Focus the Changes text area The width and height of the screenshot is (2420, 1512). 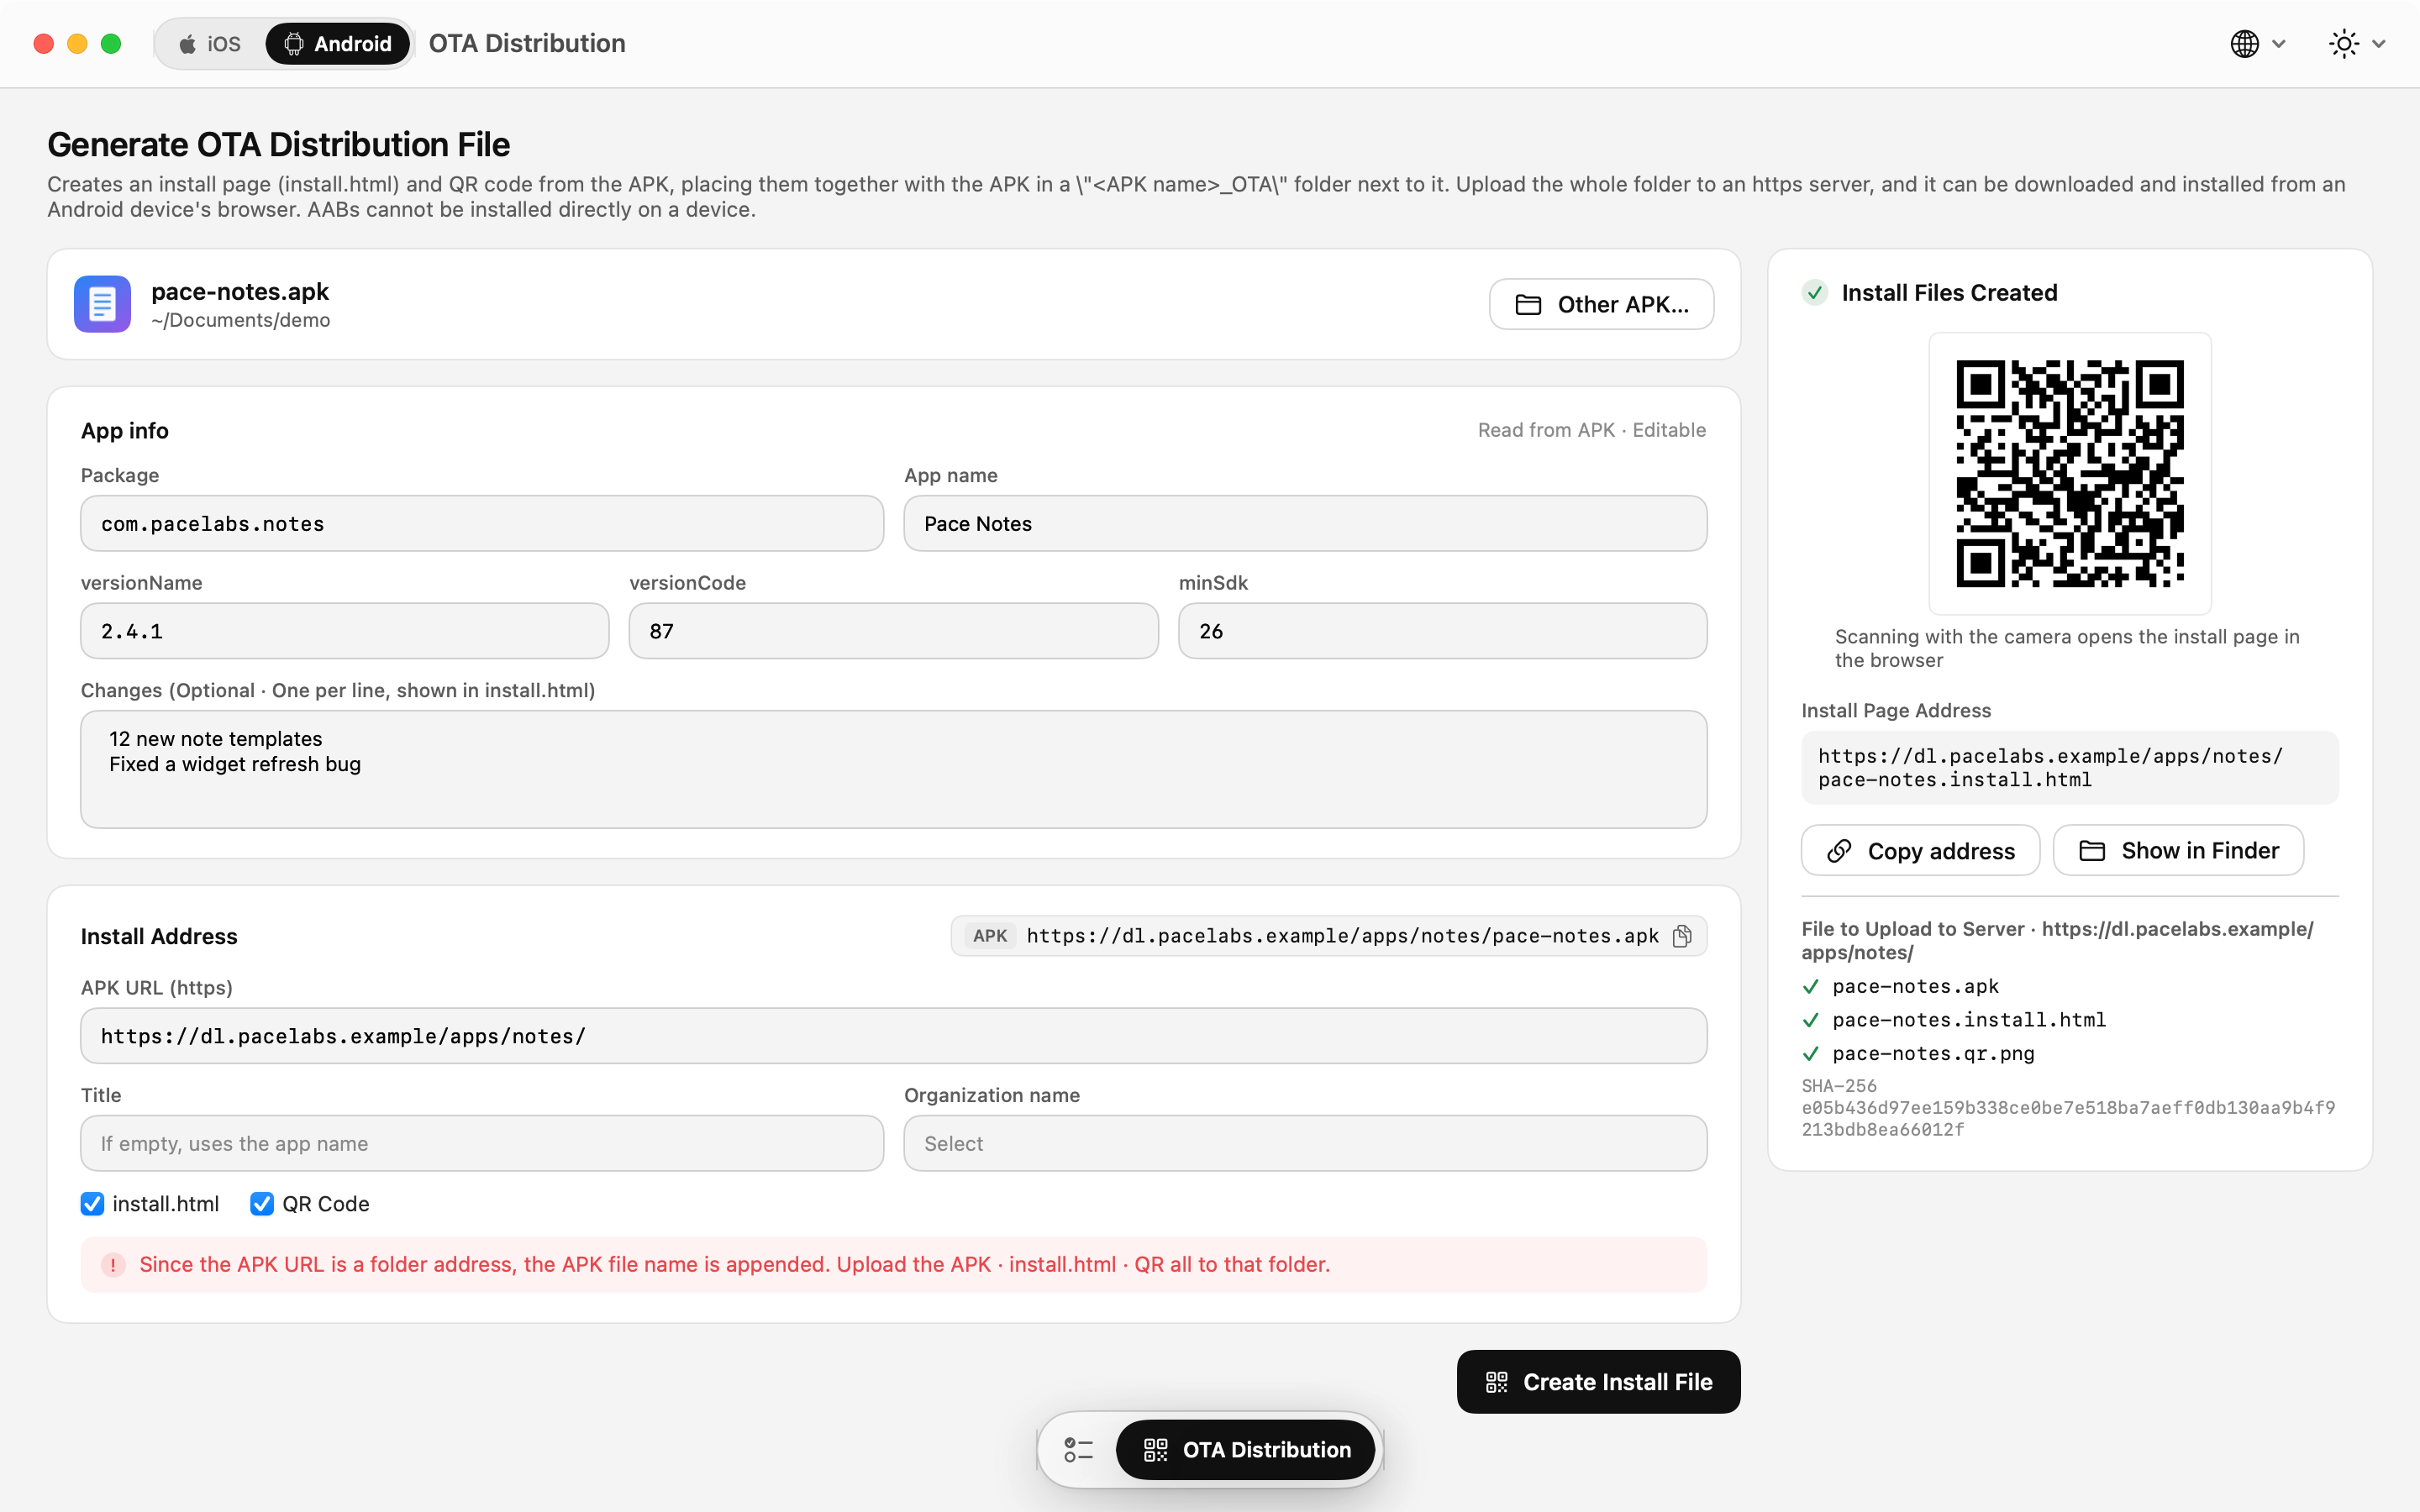pos(893,769)
